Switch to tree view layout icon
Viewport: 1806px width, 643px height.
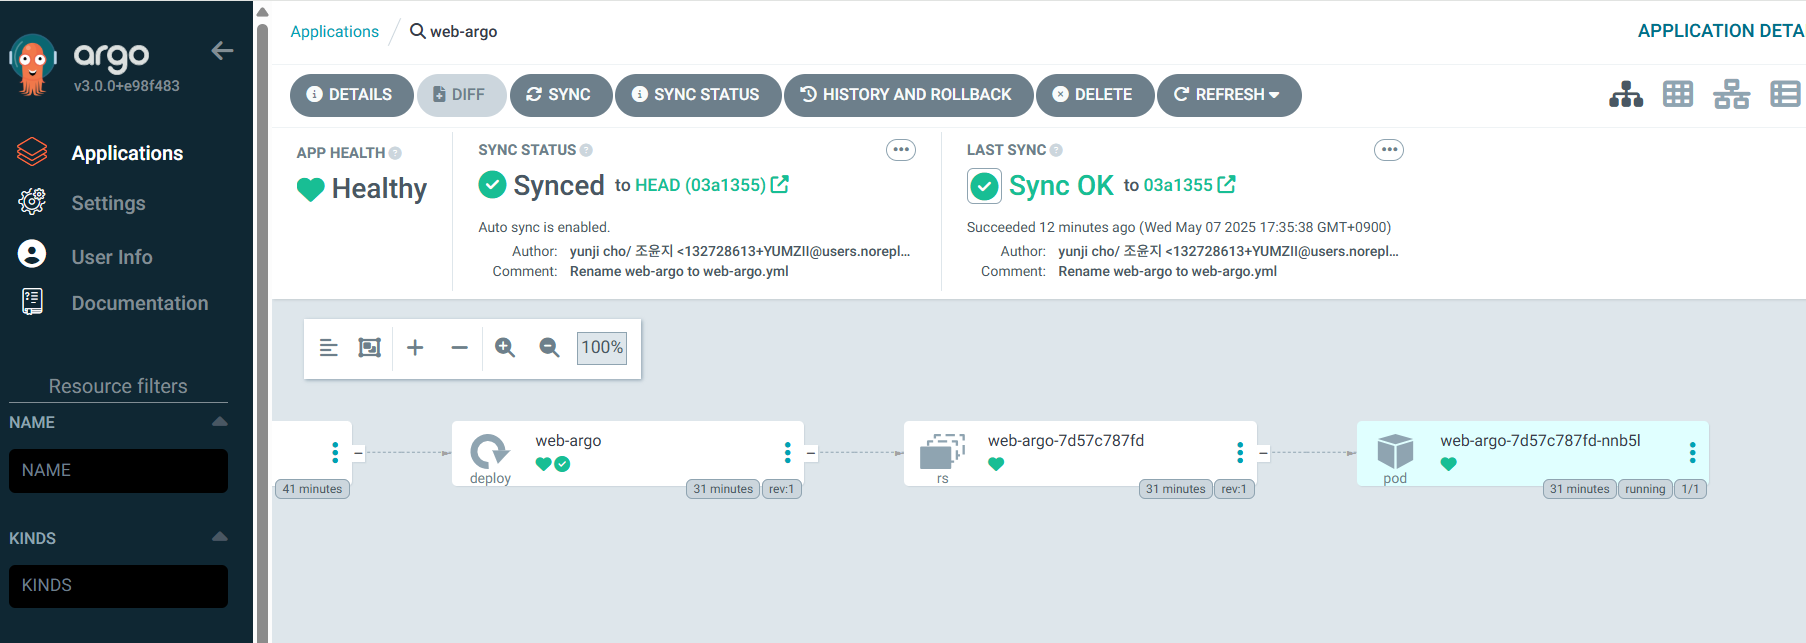tap(1626, 95)
